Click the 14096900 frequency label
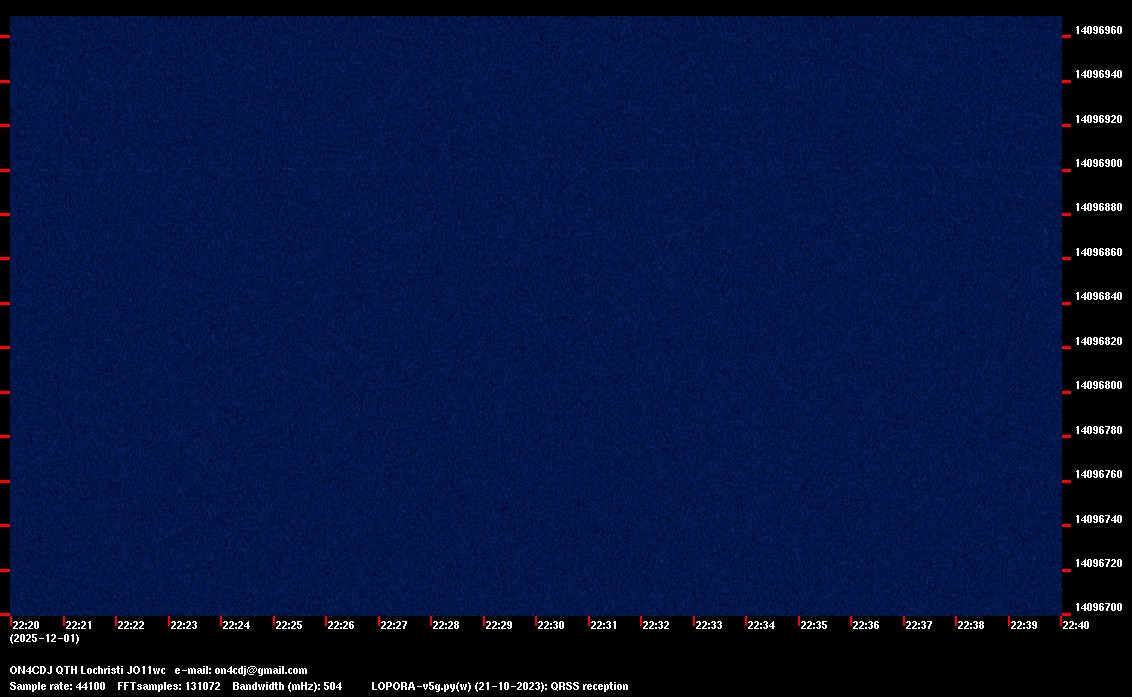1132x697 pixels. [x=1098, y=163]
